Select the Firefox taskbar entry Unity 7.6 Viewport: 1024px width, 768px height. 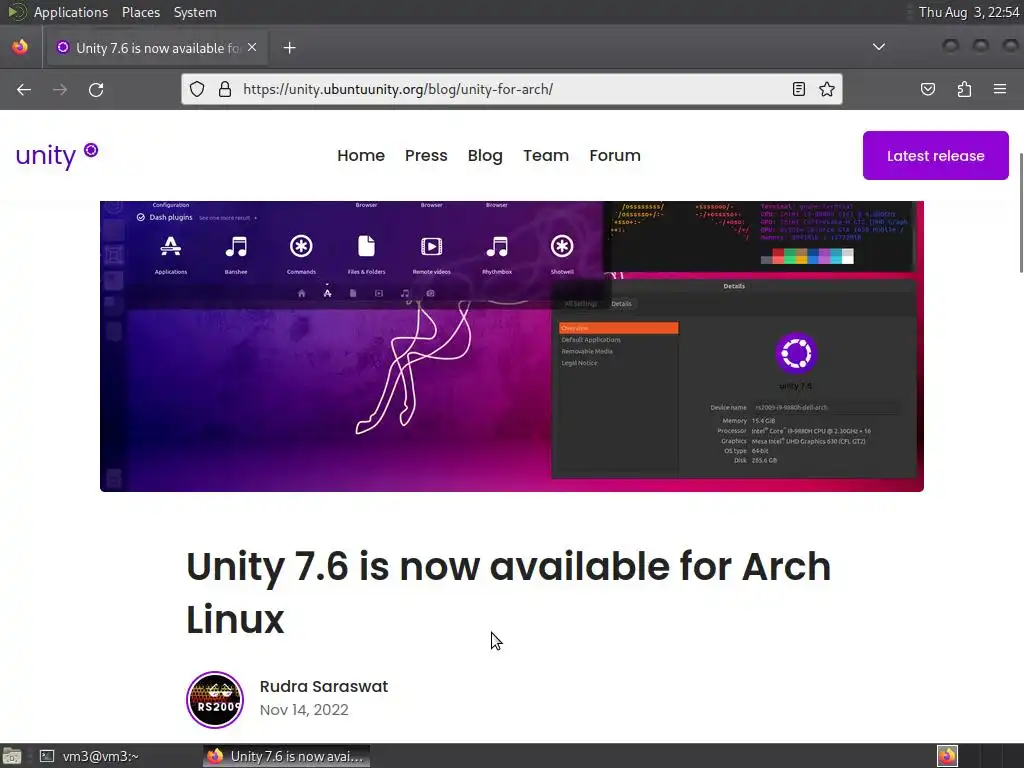[286, 756]
